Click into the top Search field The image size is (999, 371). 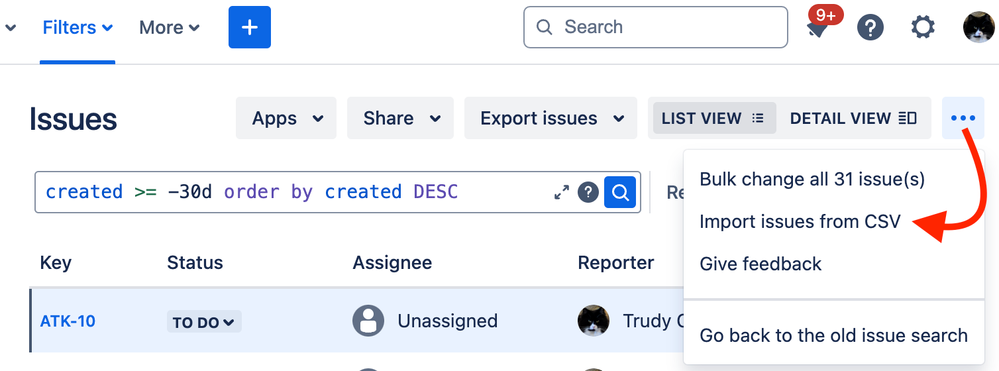(x=656, y=27)
